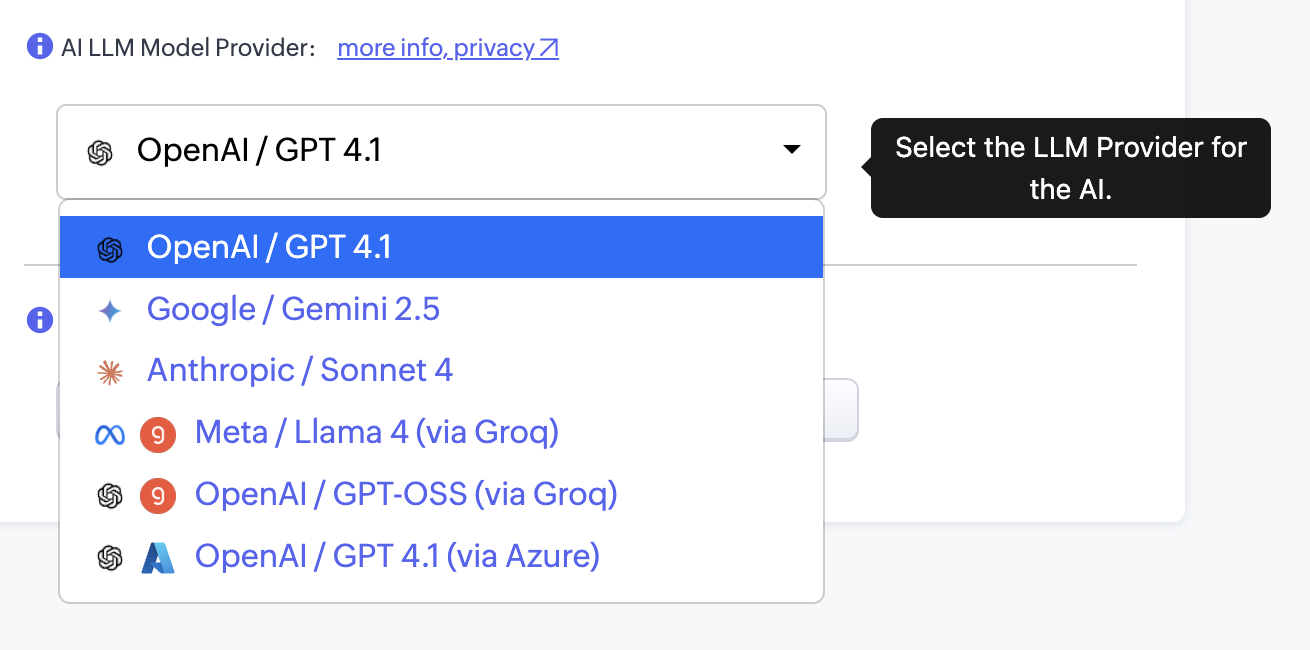
Task: Choose "Google / Gemini 2.5" from the list
Action: click(x=293, y=309)
